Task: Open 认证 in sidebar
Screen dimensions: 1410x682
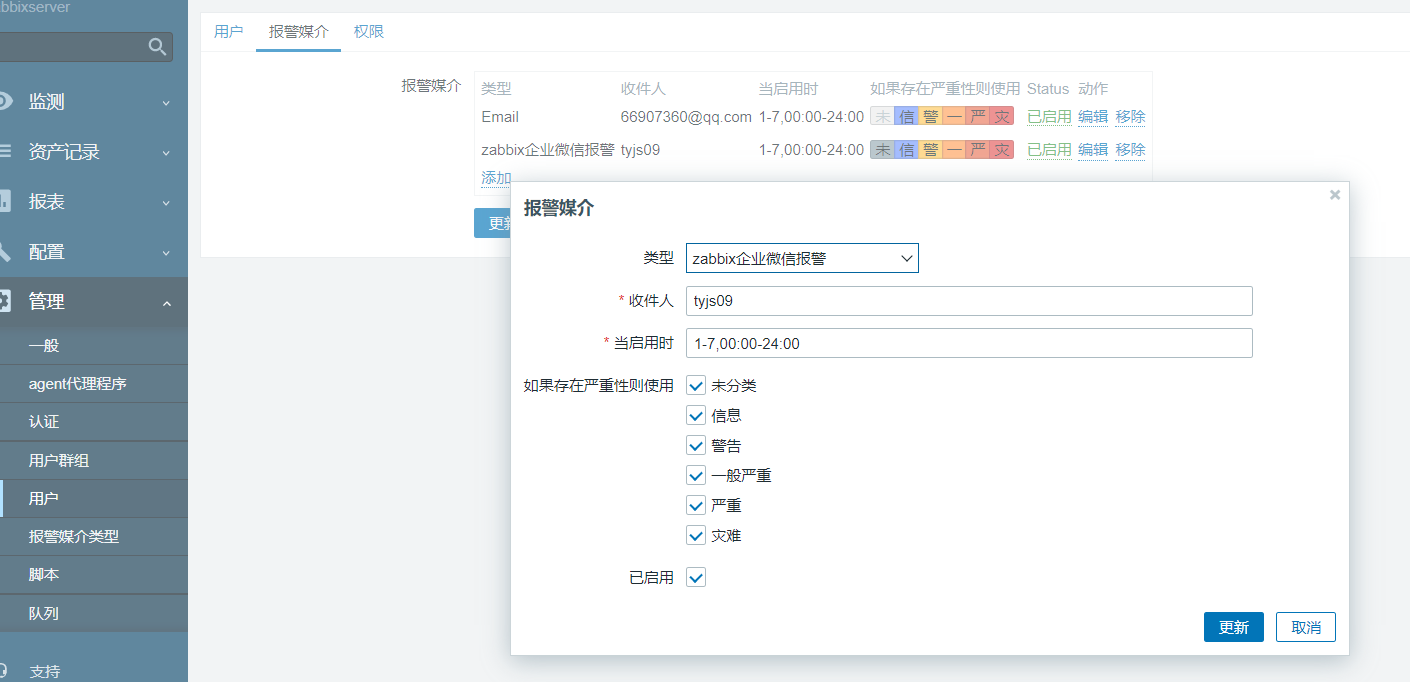Action: pos(94,422)
